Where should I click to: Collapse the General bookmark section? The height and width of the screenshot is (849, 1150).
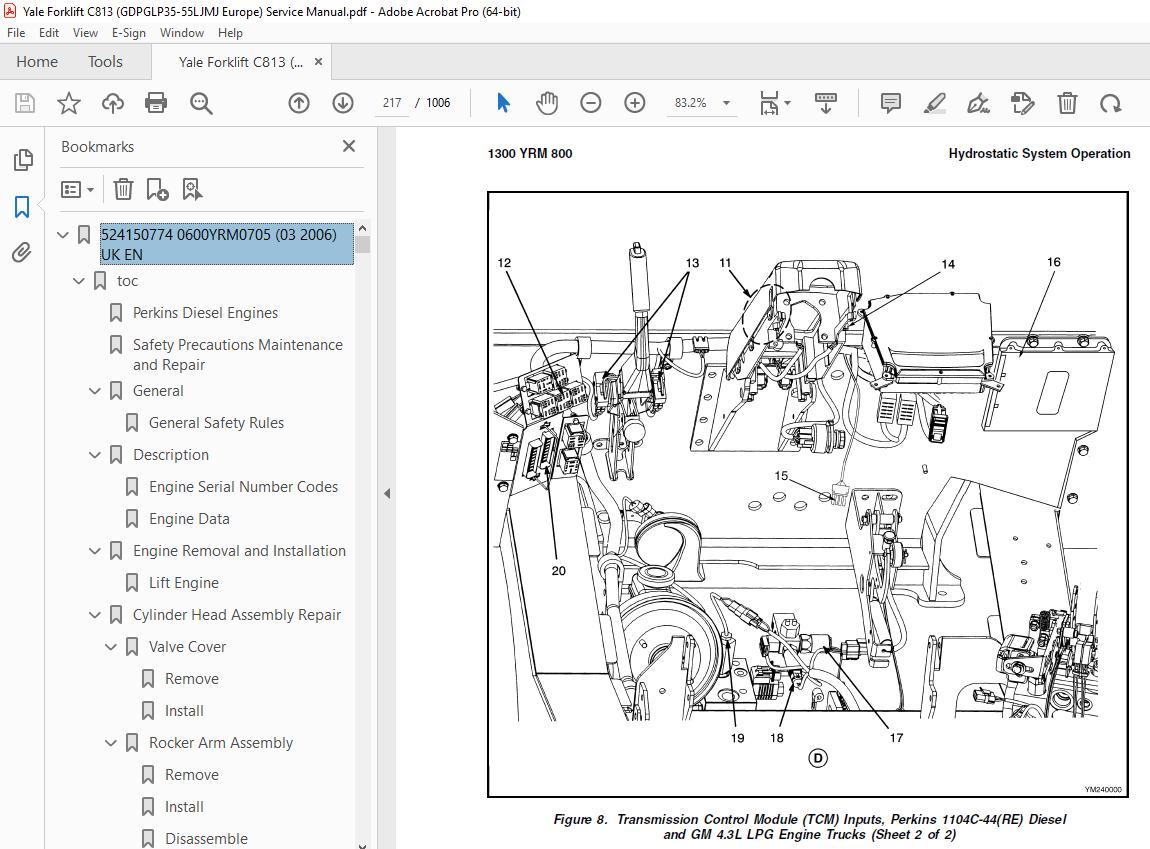95,391
